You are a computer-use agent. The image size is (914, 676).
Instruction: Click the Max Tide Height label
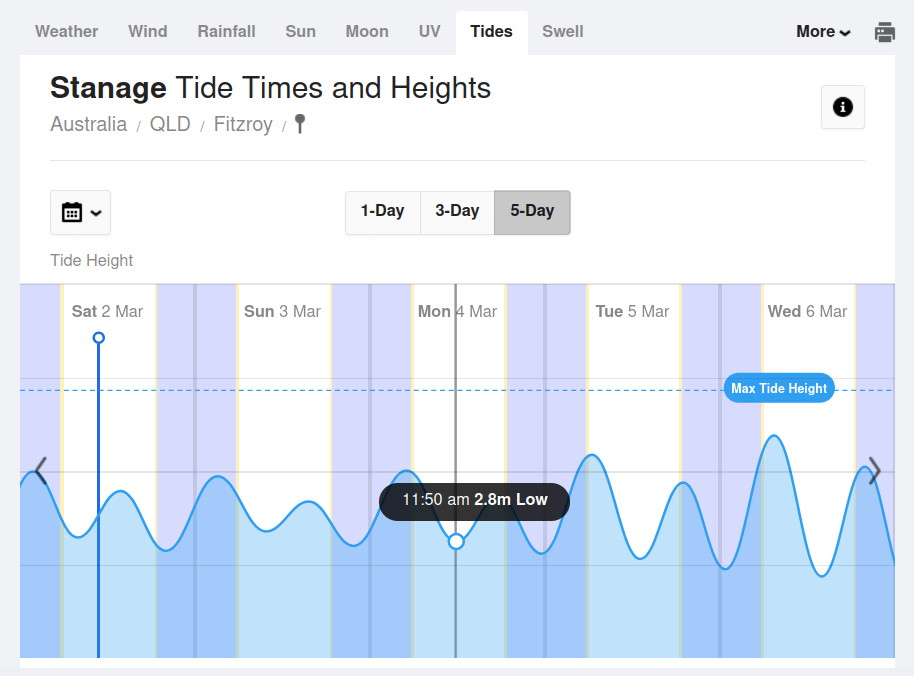[x=779, y=389]
